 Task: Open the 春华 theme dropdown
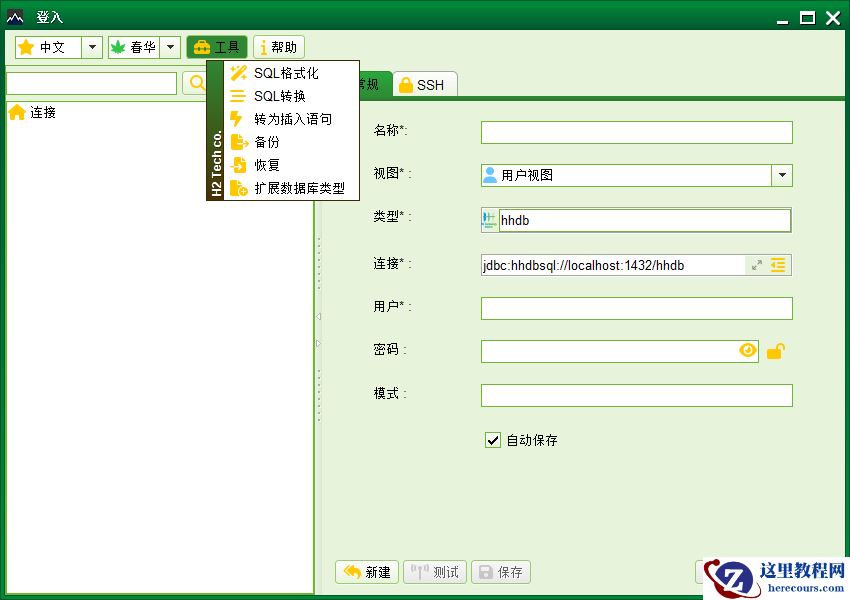click(x=170, y=46)
